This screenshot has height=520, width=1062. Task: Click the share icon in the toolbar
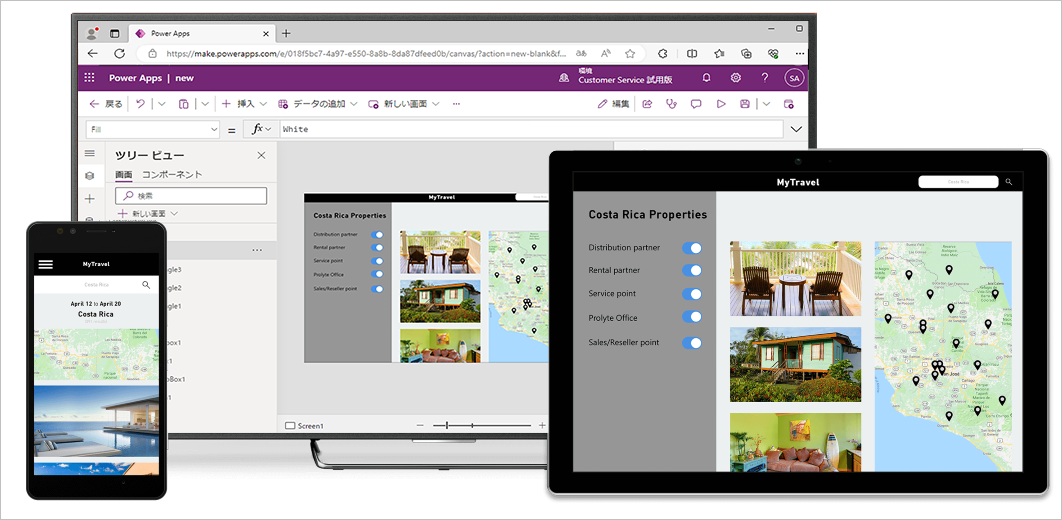coord(647,104)
